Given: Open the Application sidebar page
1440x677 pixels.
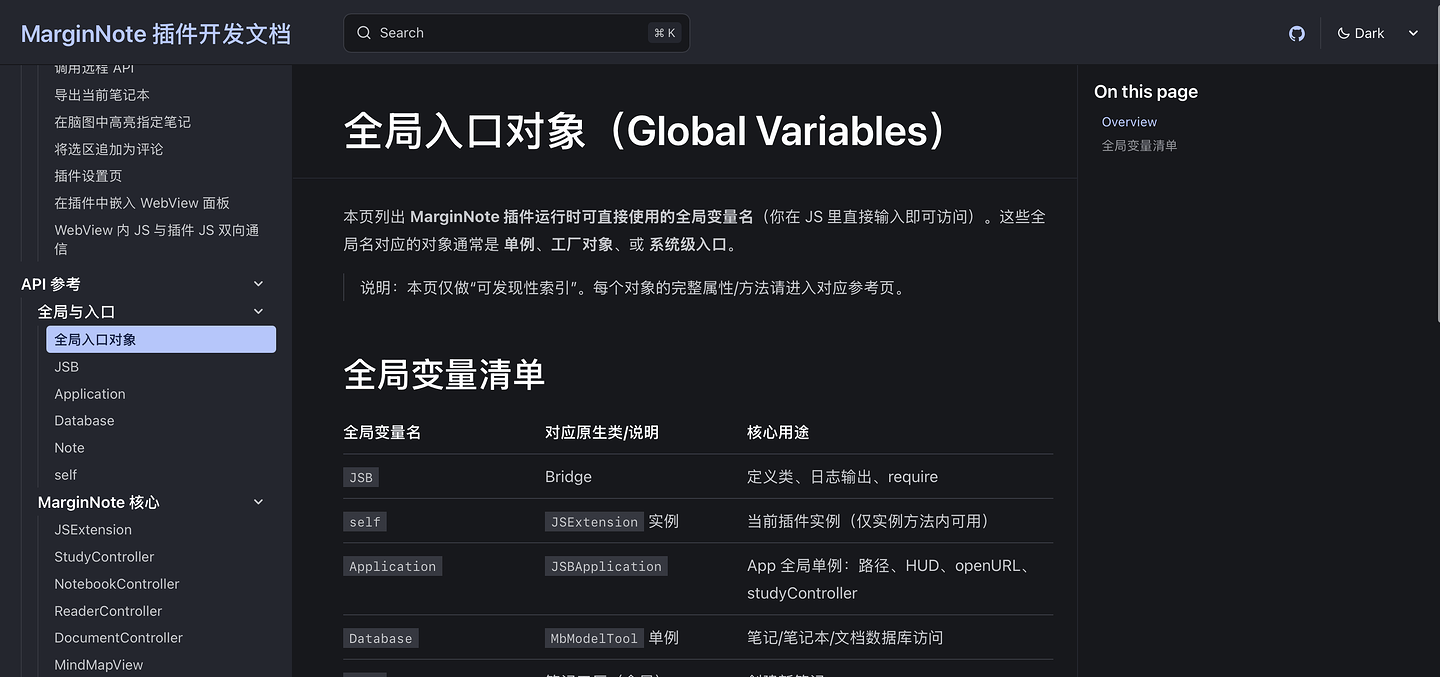Looking at the screenshot, I should (x=161, y=394).
